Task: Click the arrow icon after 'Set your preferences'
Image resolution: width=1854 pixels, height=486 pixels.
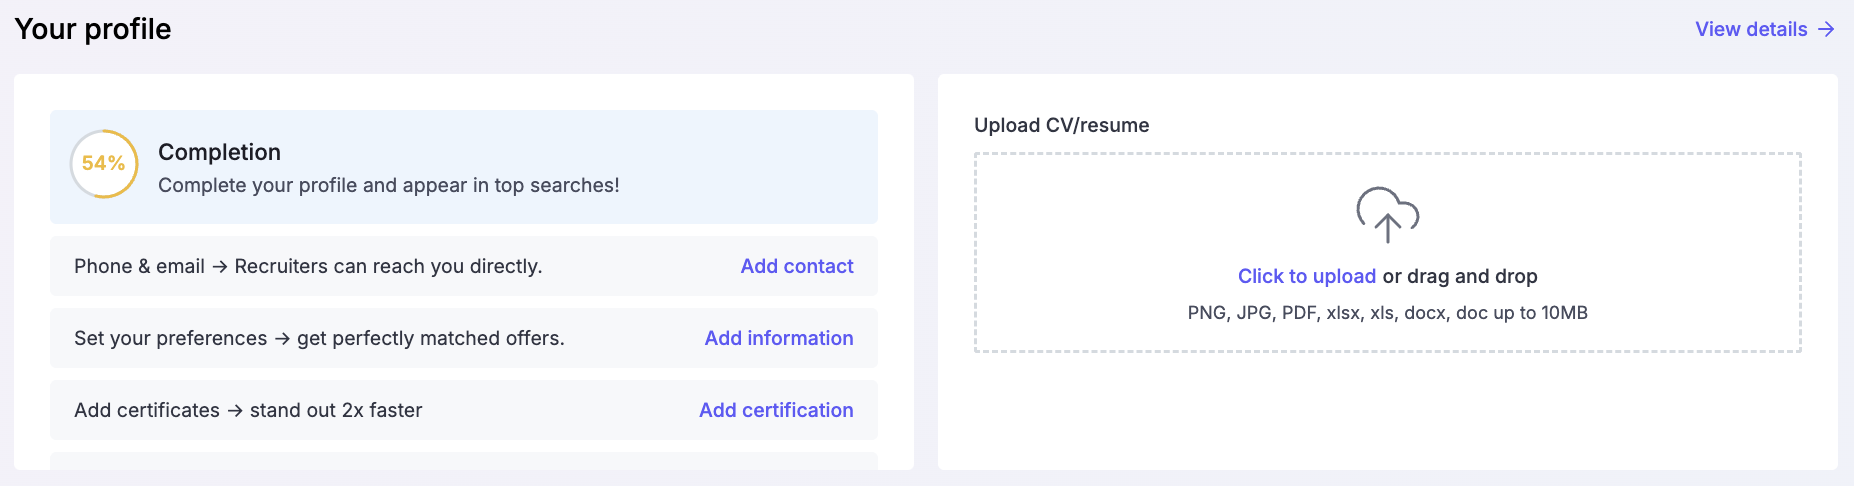Action: pos(282,339)
